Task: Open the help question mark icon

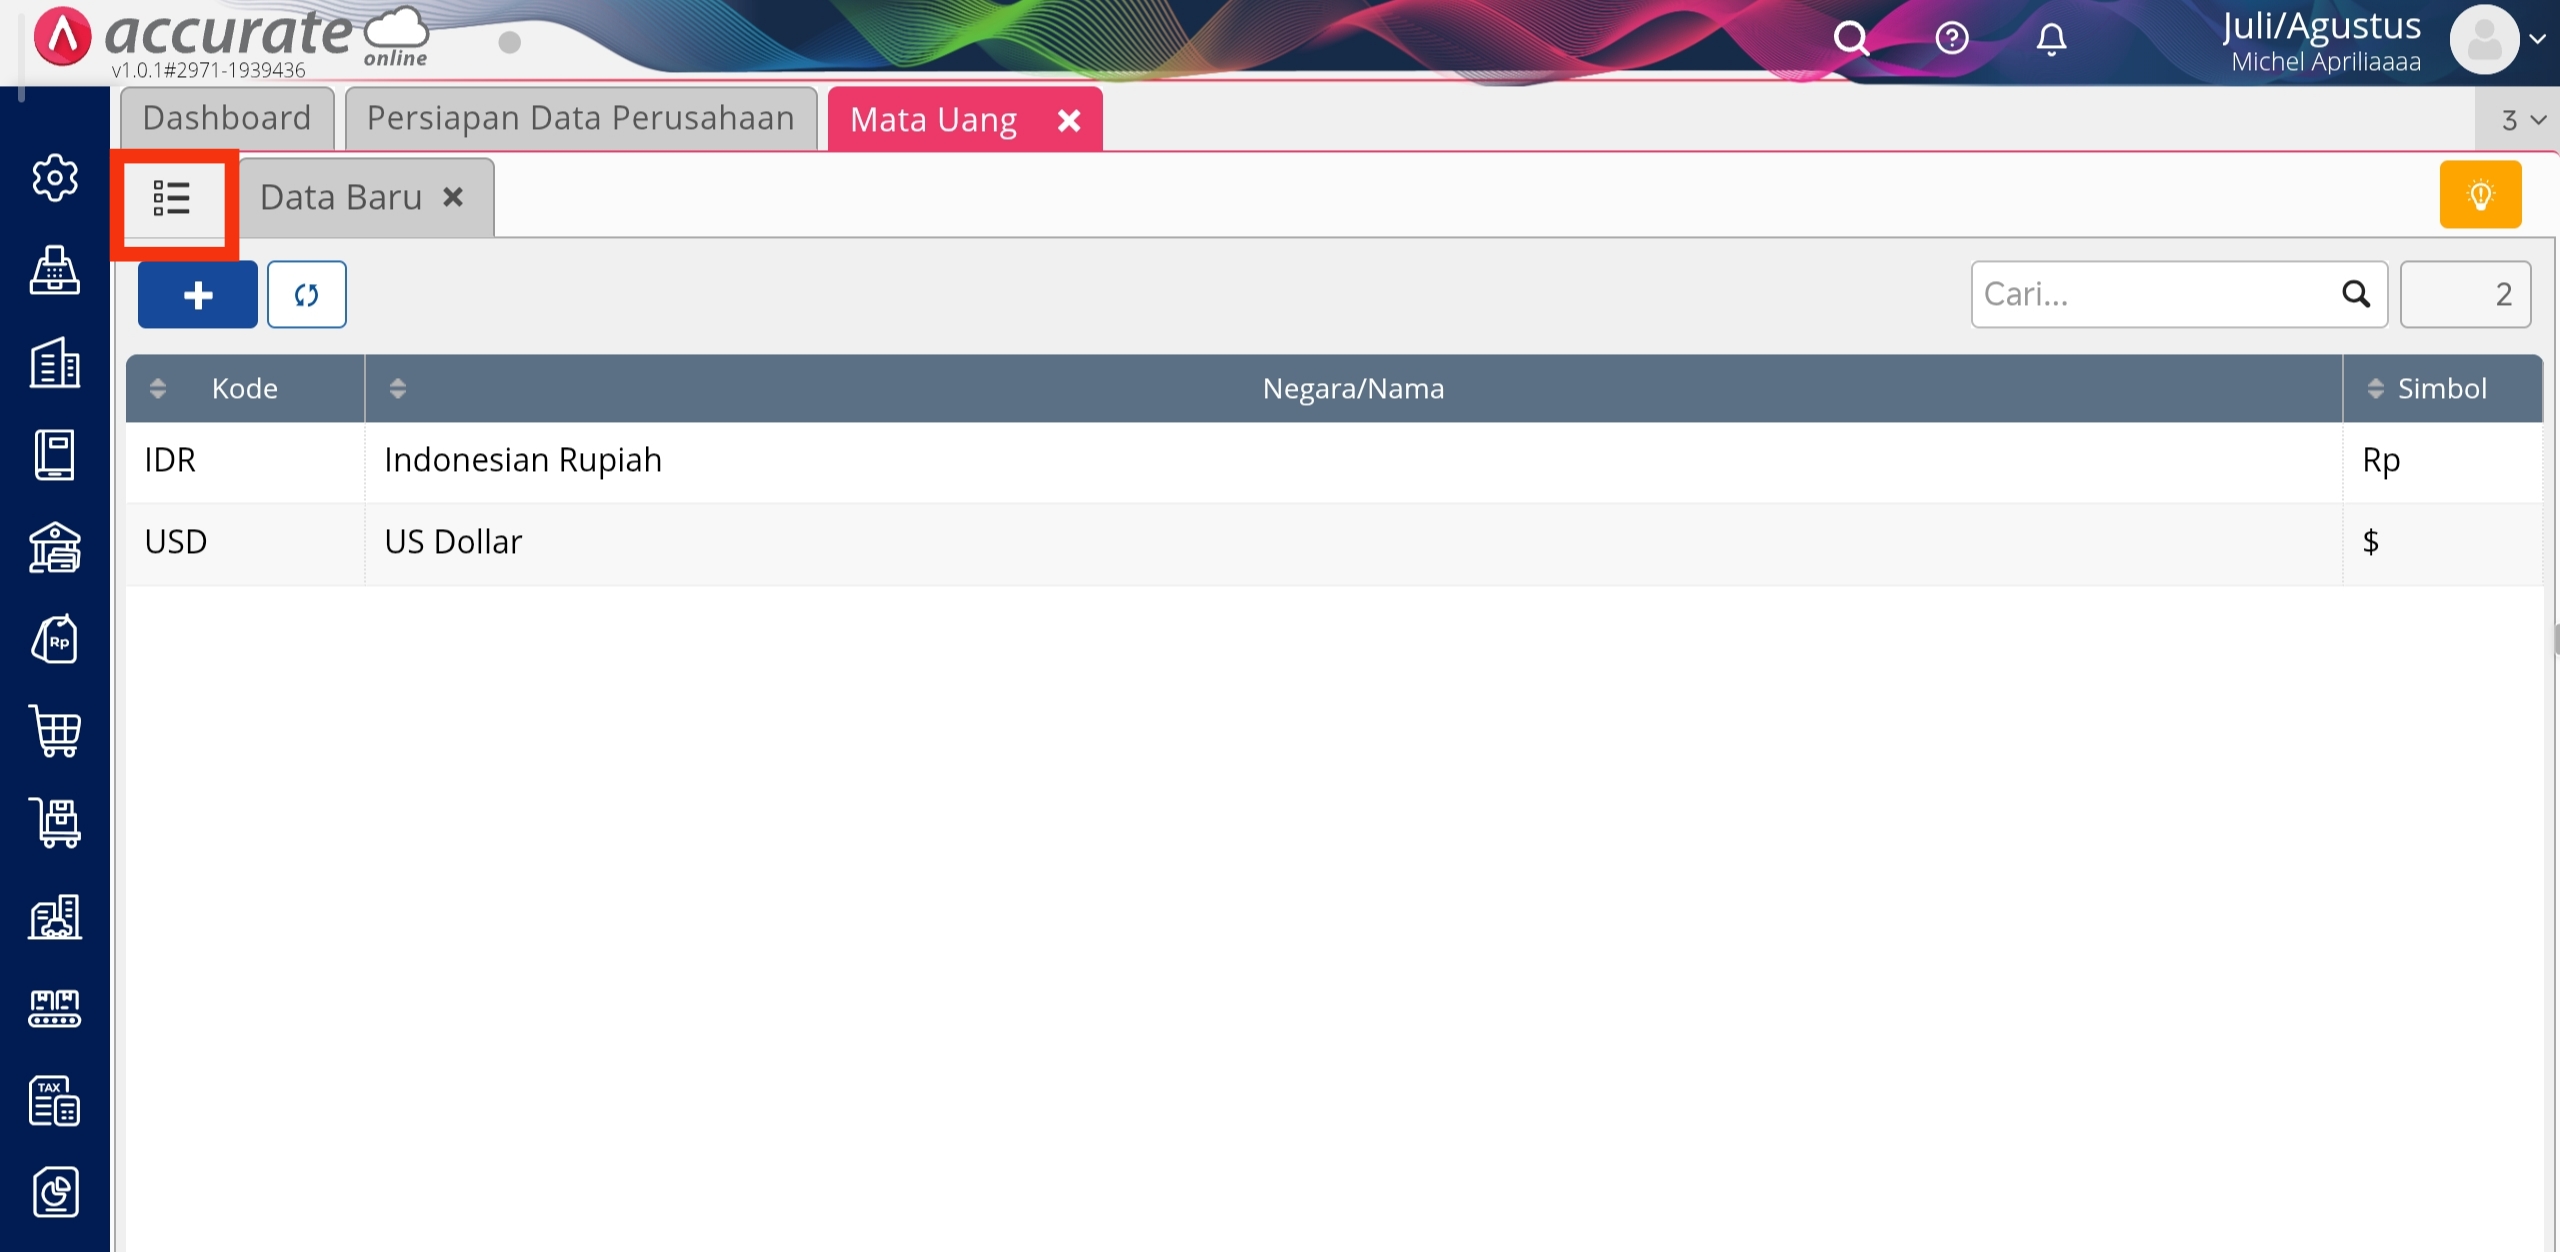Action: tap(1951, 39)
